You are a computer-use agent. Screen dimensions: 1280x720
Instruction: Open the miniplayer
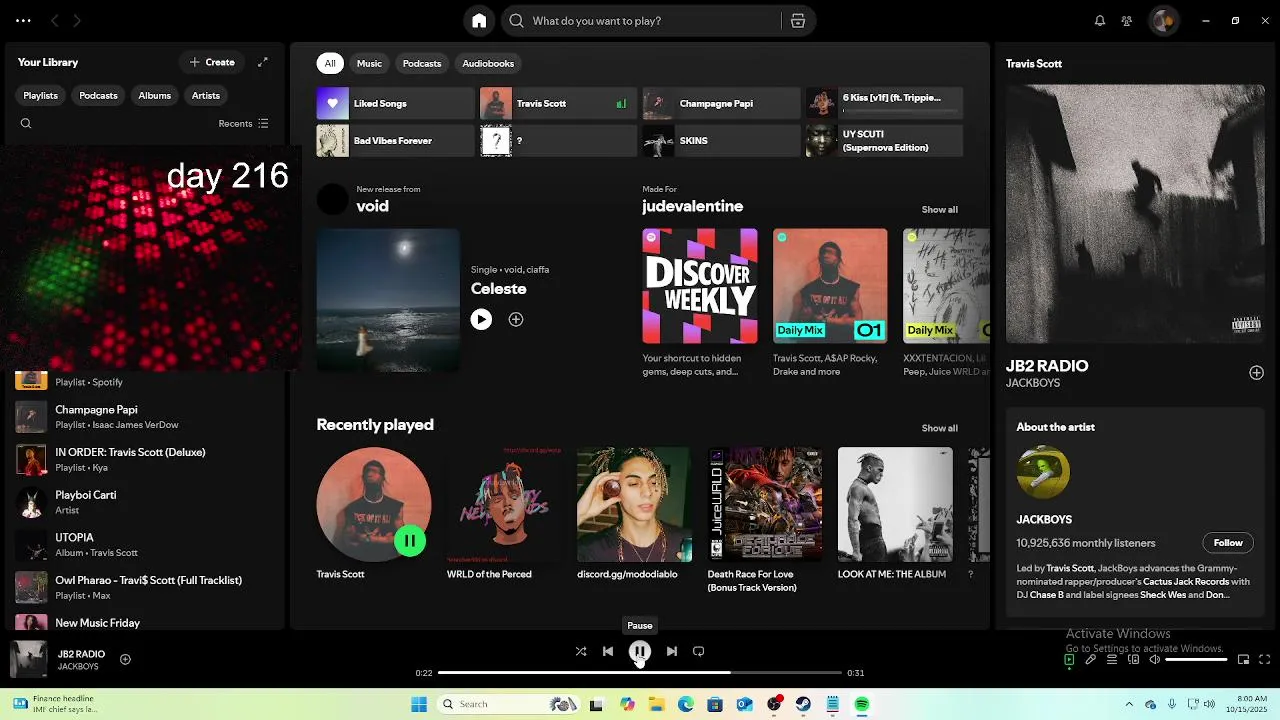point(1243,660)
